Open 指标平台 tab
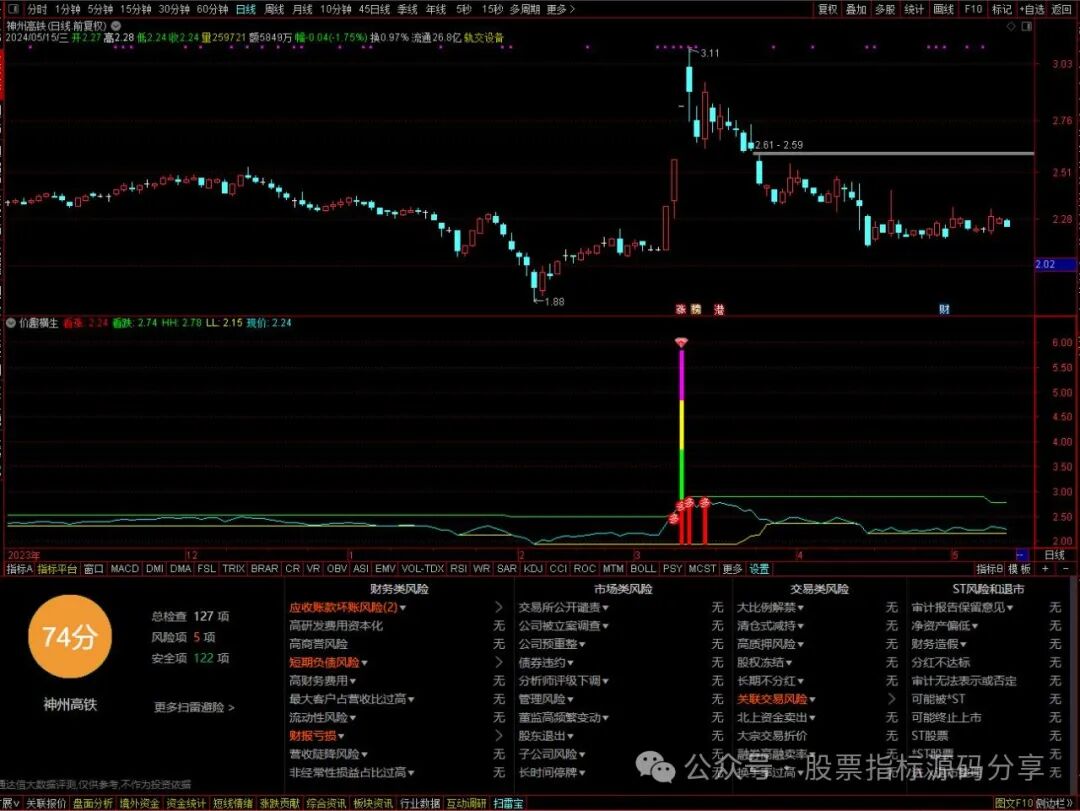This screenshot has width=1080, height=811. point(57,568)
